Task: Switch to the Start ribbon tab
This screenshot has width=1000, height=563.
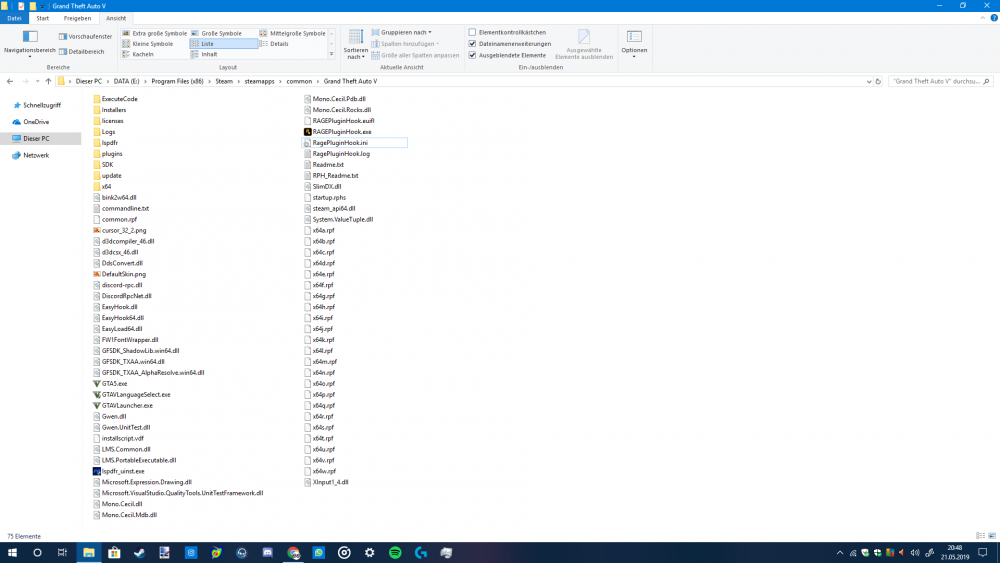Action: coord(43,18)
